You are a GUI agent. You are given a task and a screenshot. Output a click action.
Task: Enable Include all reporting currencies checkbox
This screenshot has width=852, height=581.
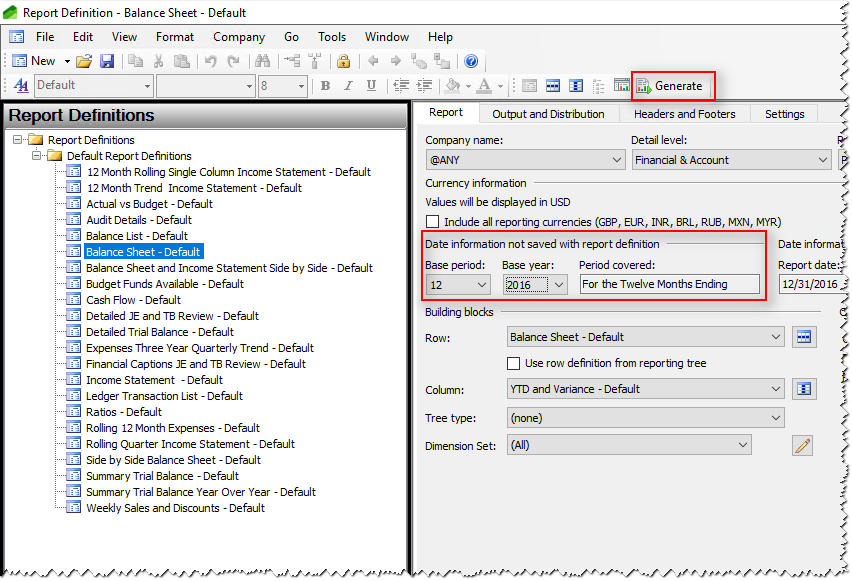[433, 222]
